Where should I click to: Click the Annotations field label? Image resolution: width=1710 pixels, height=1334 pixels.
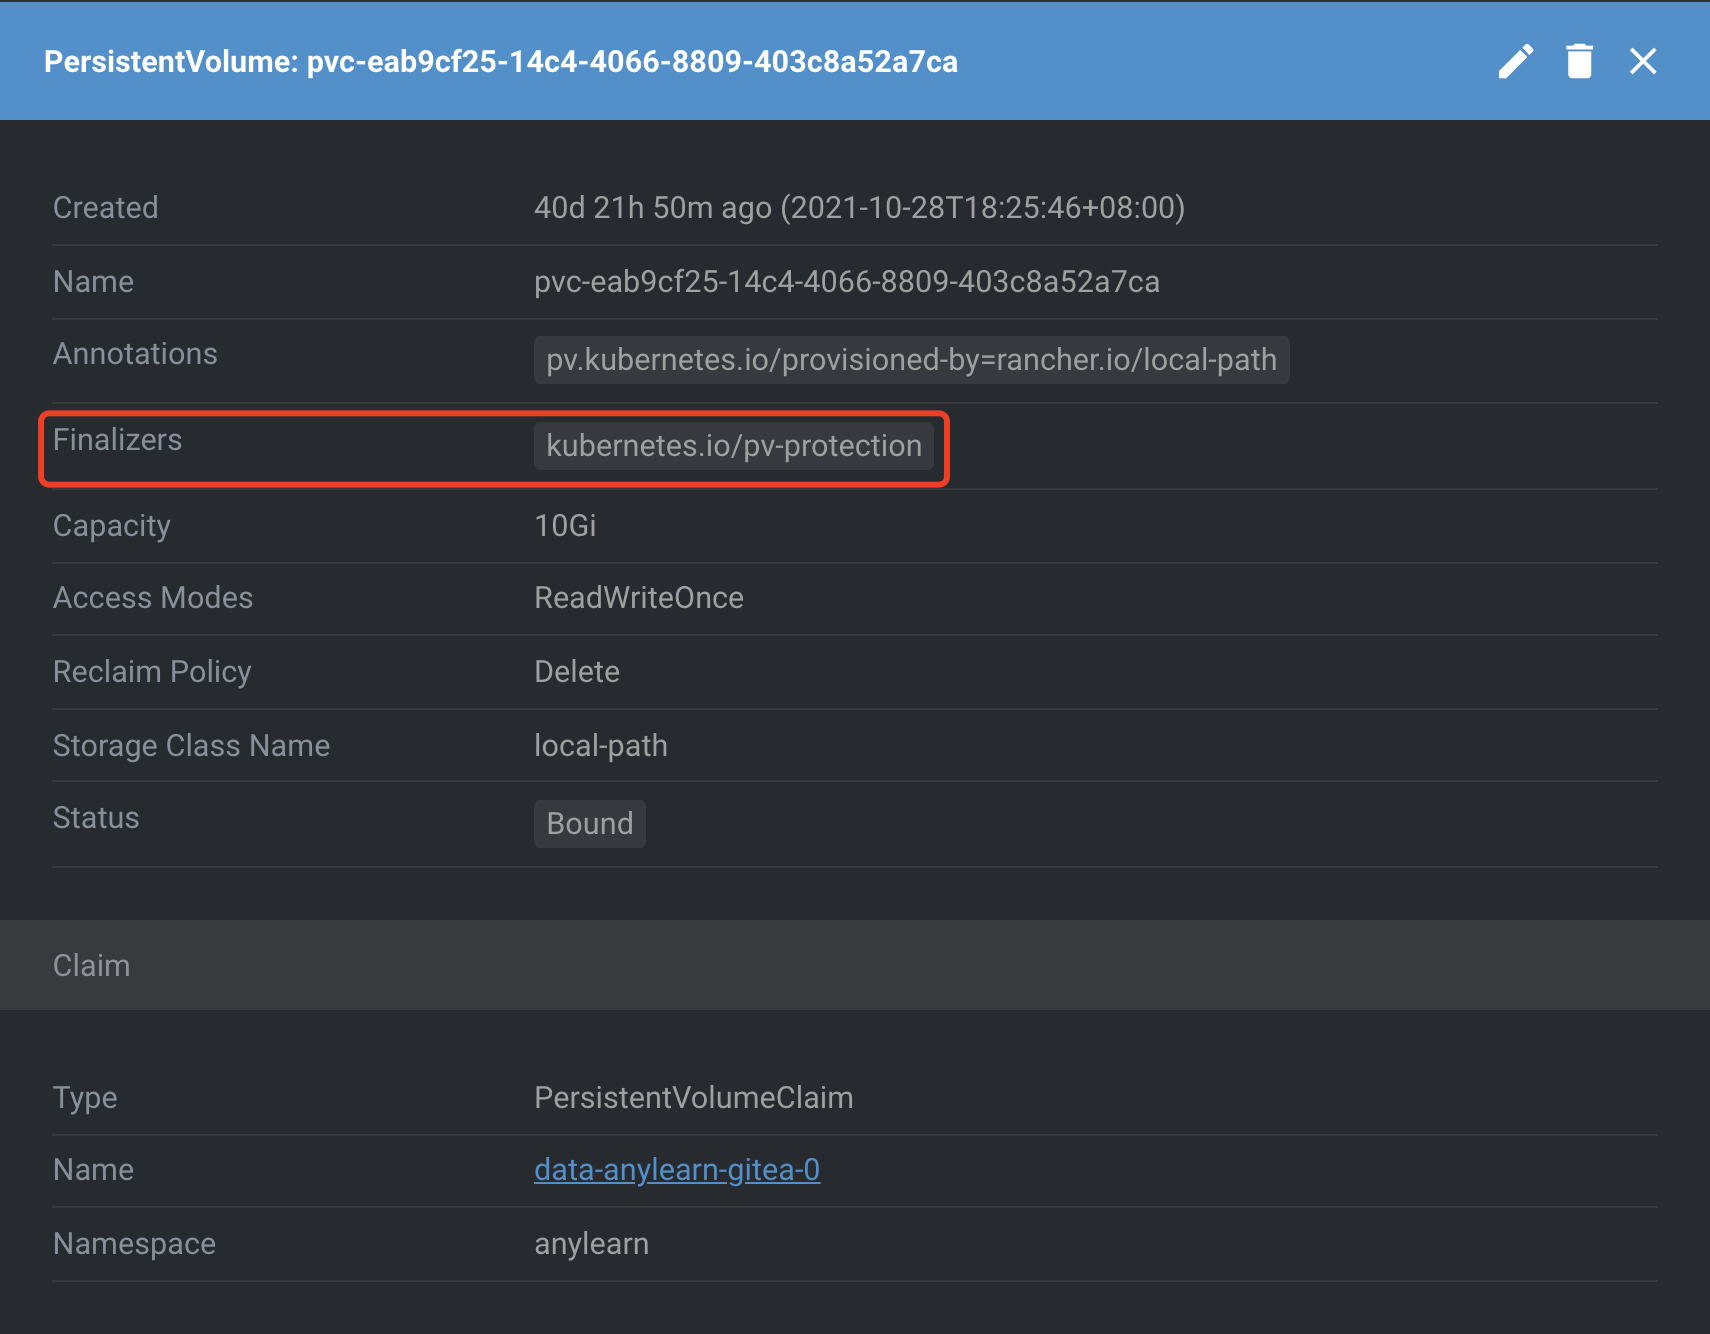click(135, 354)
